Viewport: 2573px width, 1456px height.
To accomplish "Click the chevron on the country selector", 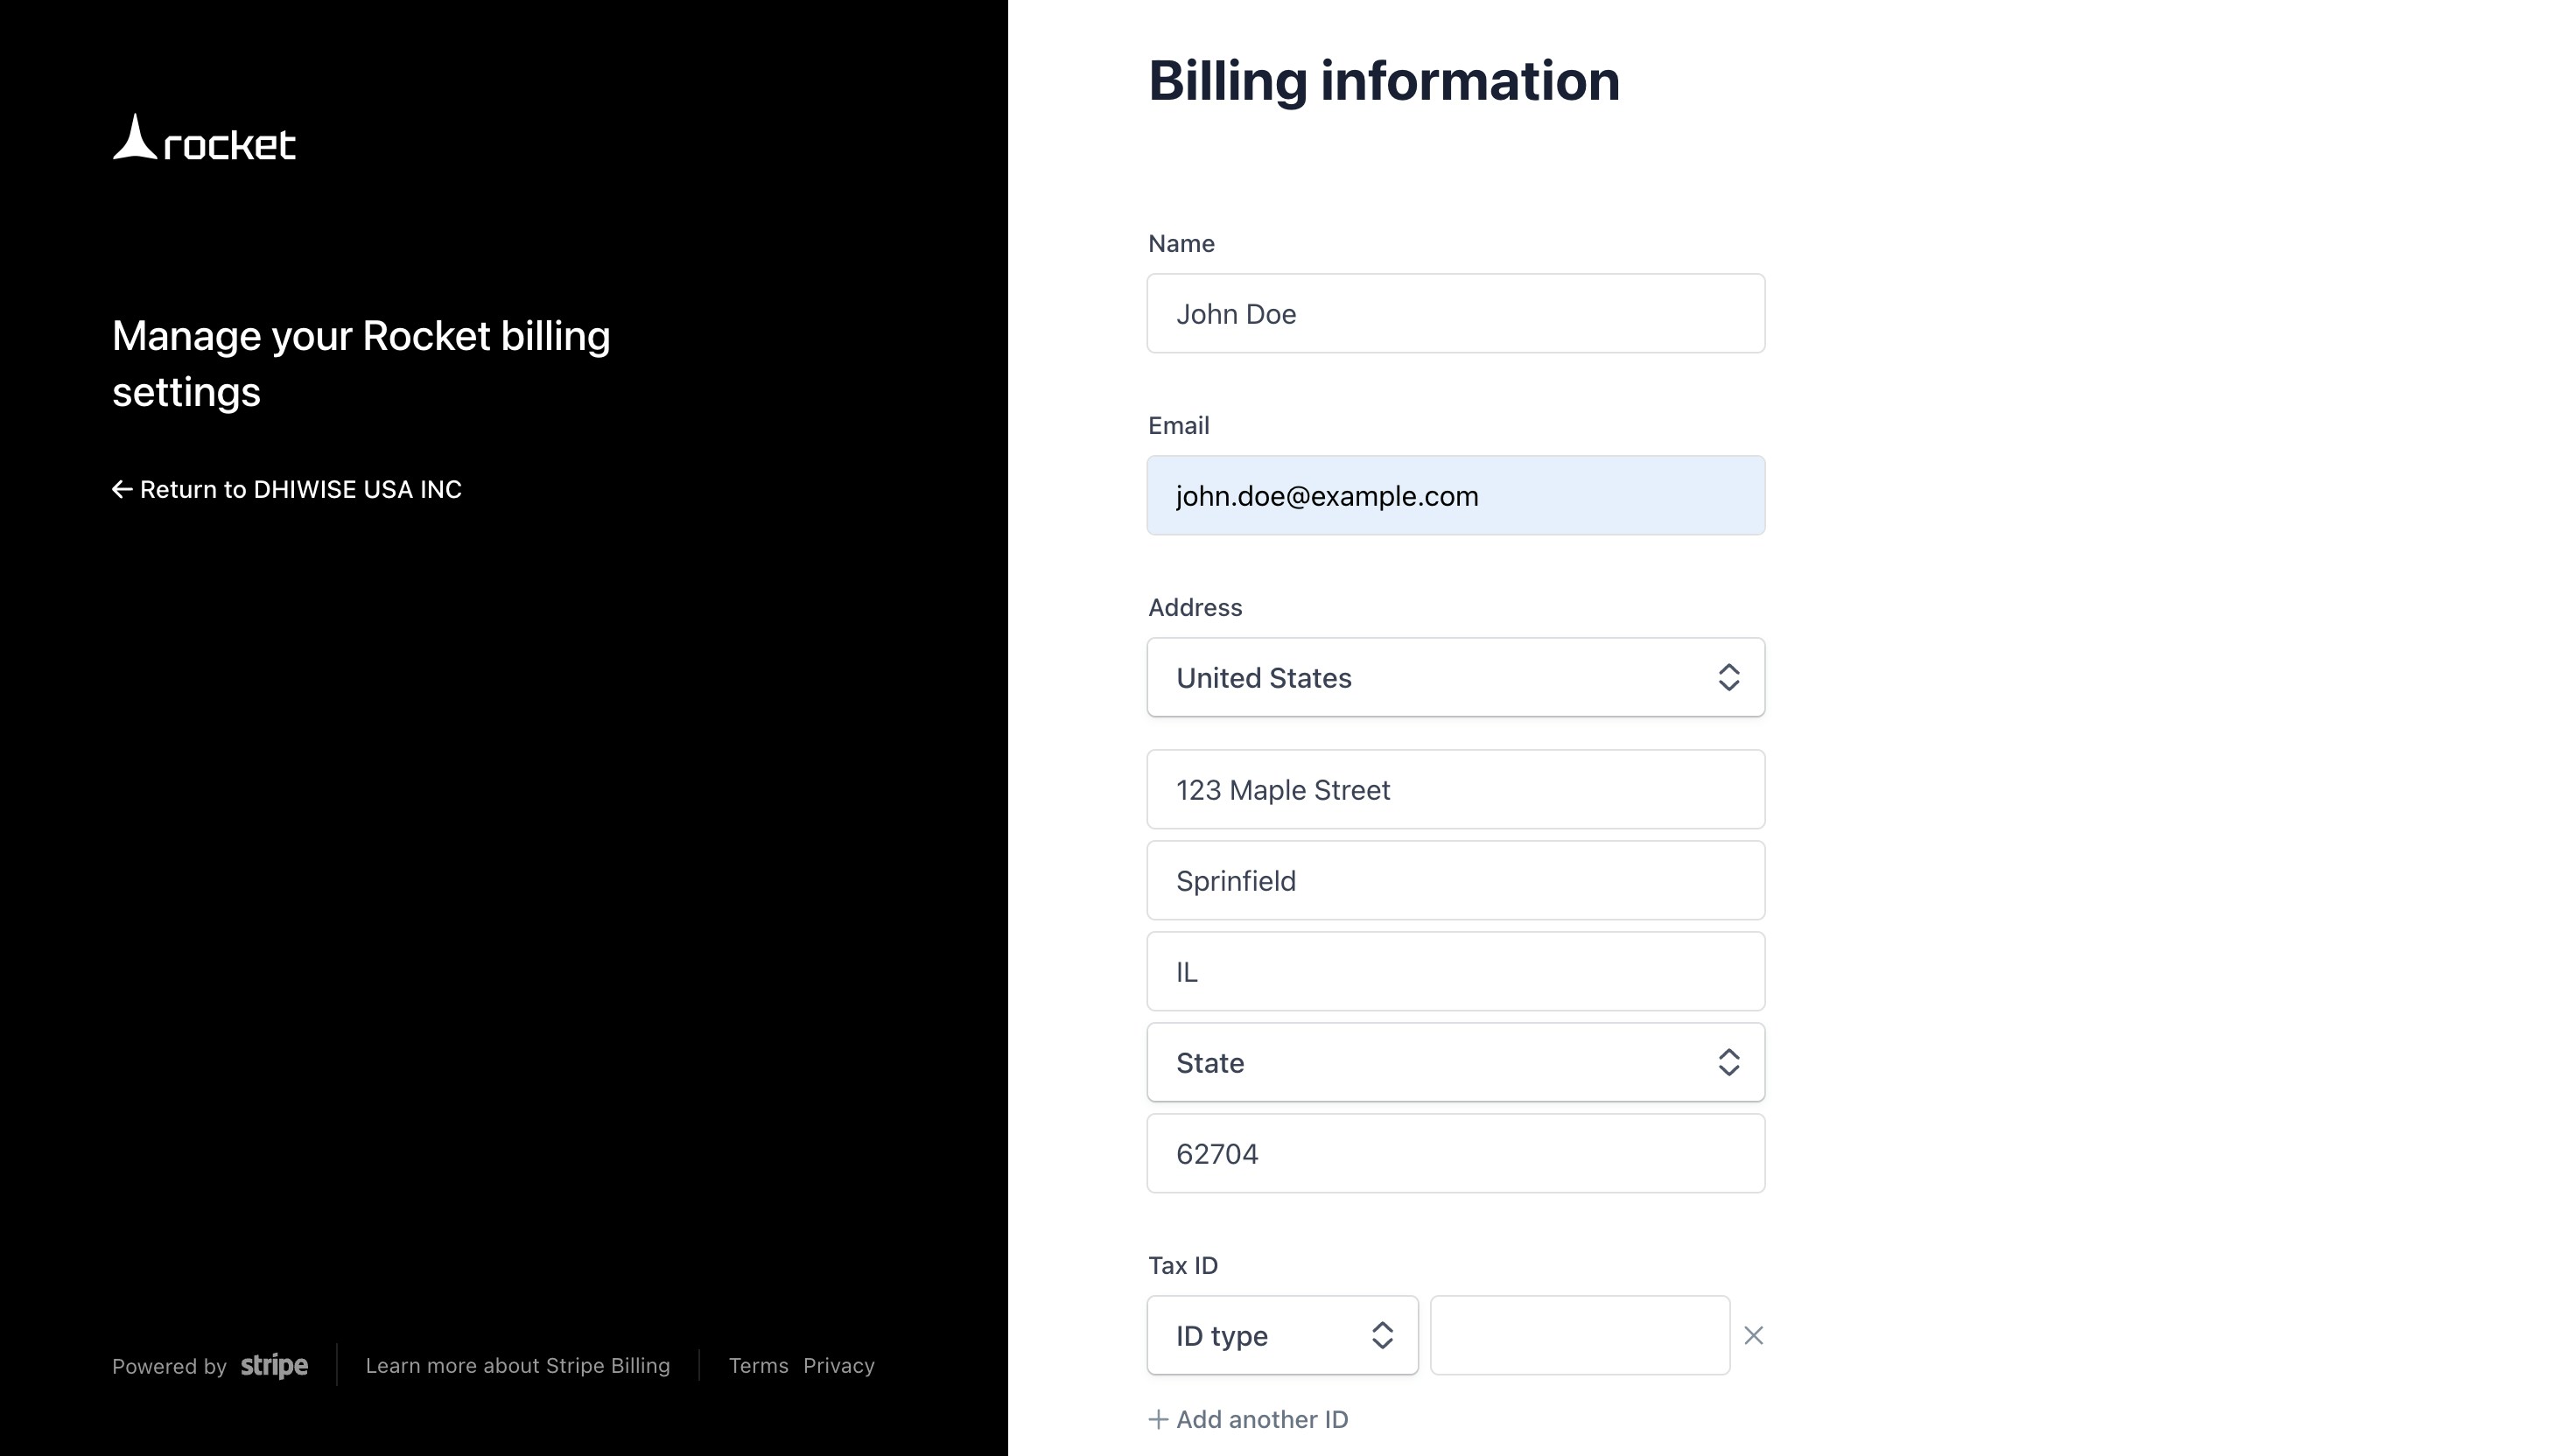I will (x=1729, y=677).
